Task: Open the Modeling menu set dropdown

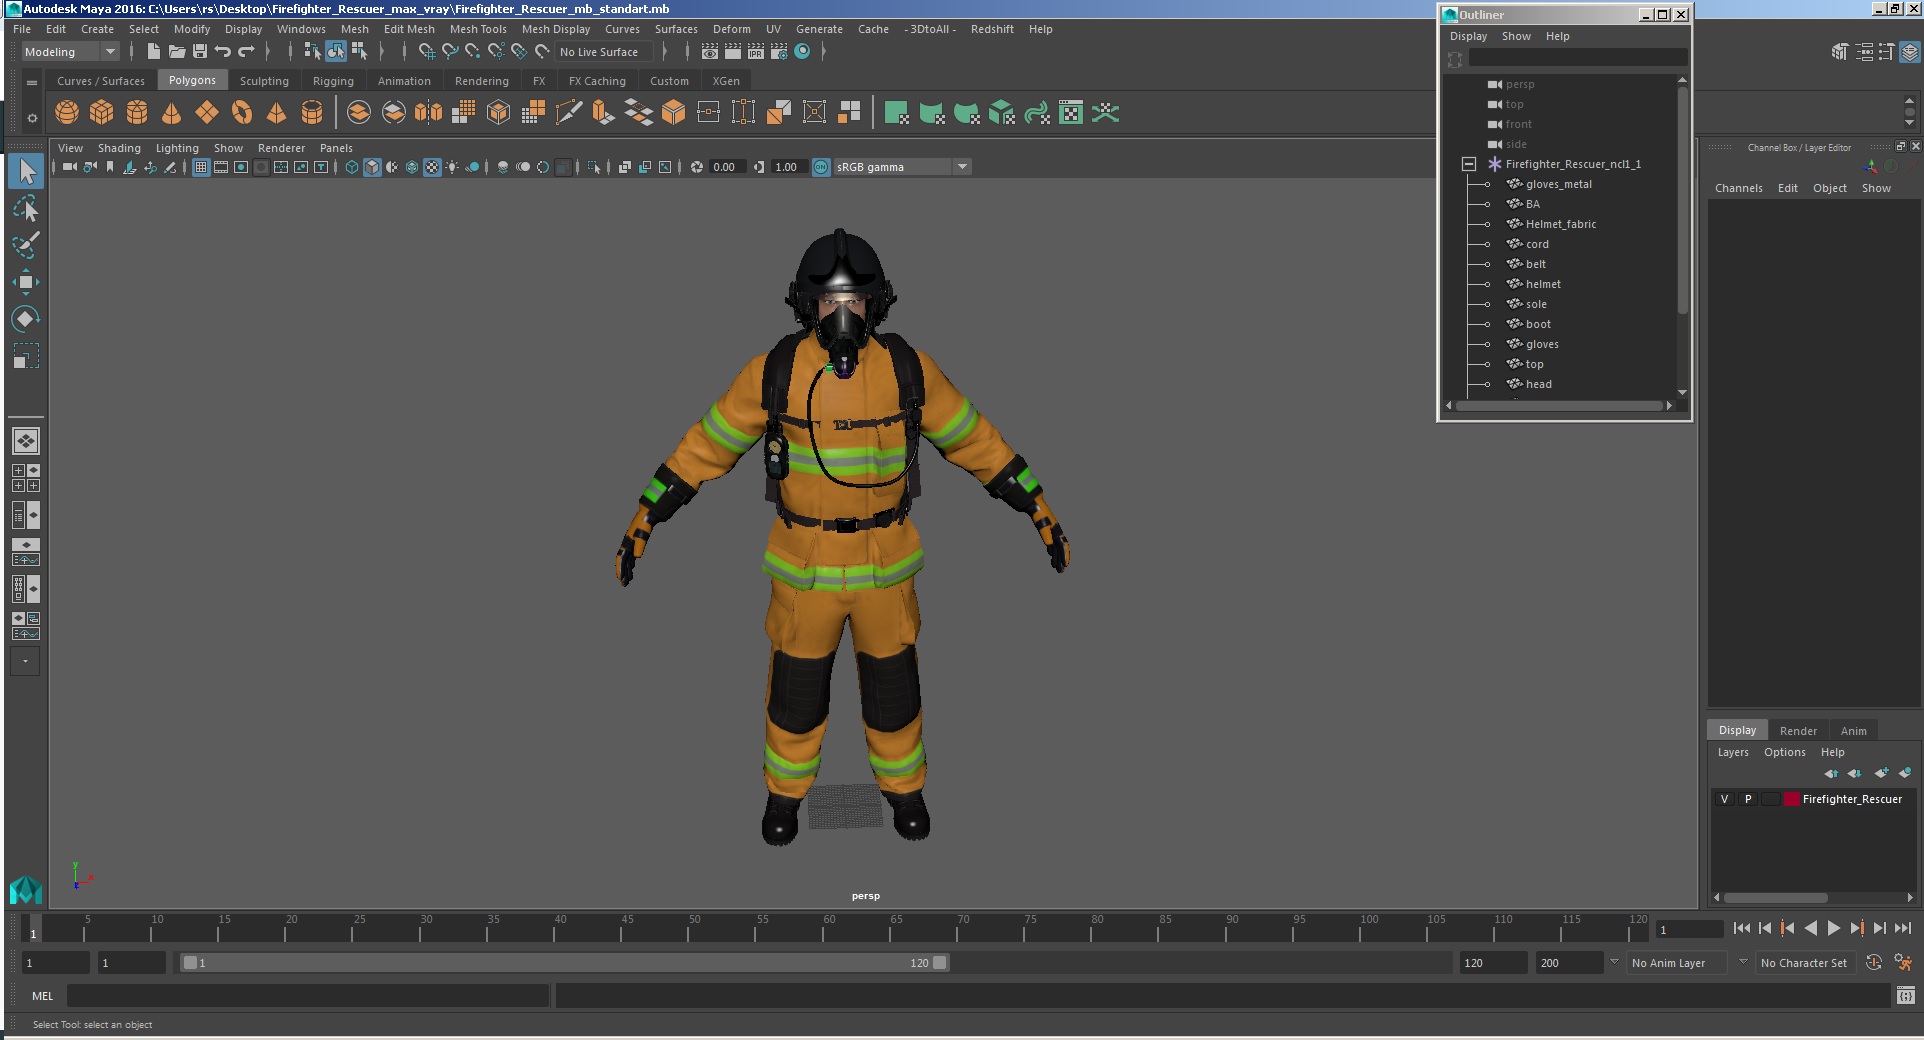Action: pos(70,52)
